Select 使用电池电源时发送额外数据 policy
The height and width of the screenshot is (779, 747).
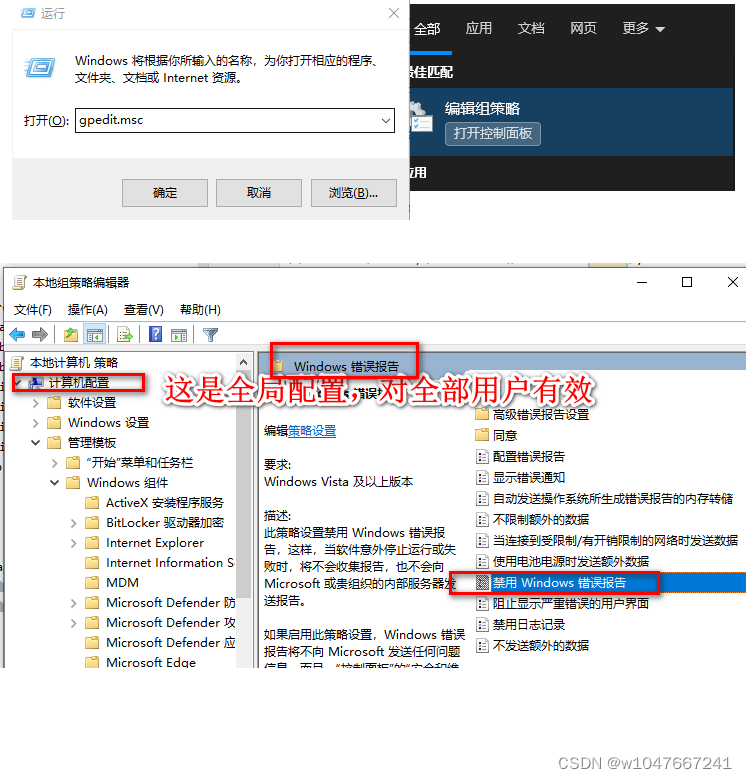(x=570, y=561)
